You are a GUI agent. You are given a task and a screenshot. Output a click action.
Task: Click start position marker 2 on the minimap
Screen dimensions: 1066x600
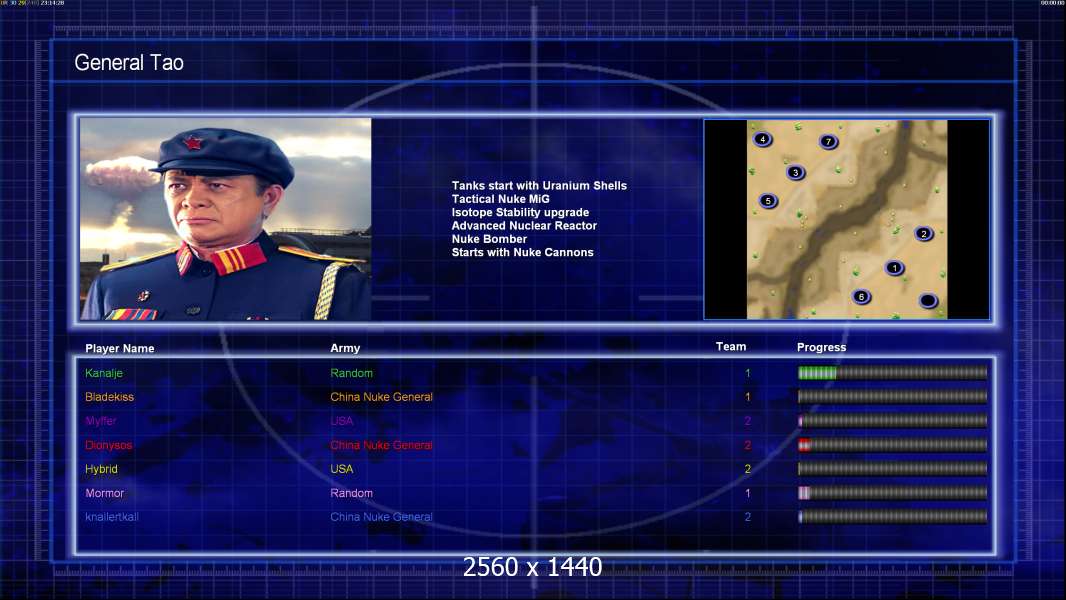923,234
